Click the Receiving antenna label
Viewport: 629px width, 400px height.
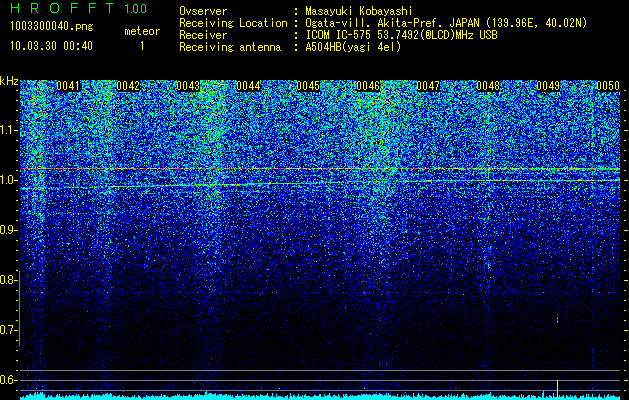pyautogui.click(x=230, y=47)
